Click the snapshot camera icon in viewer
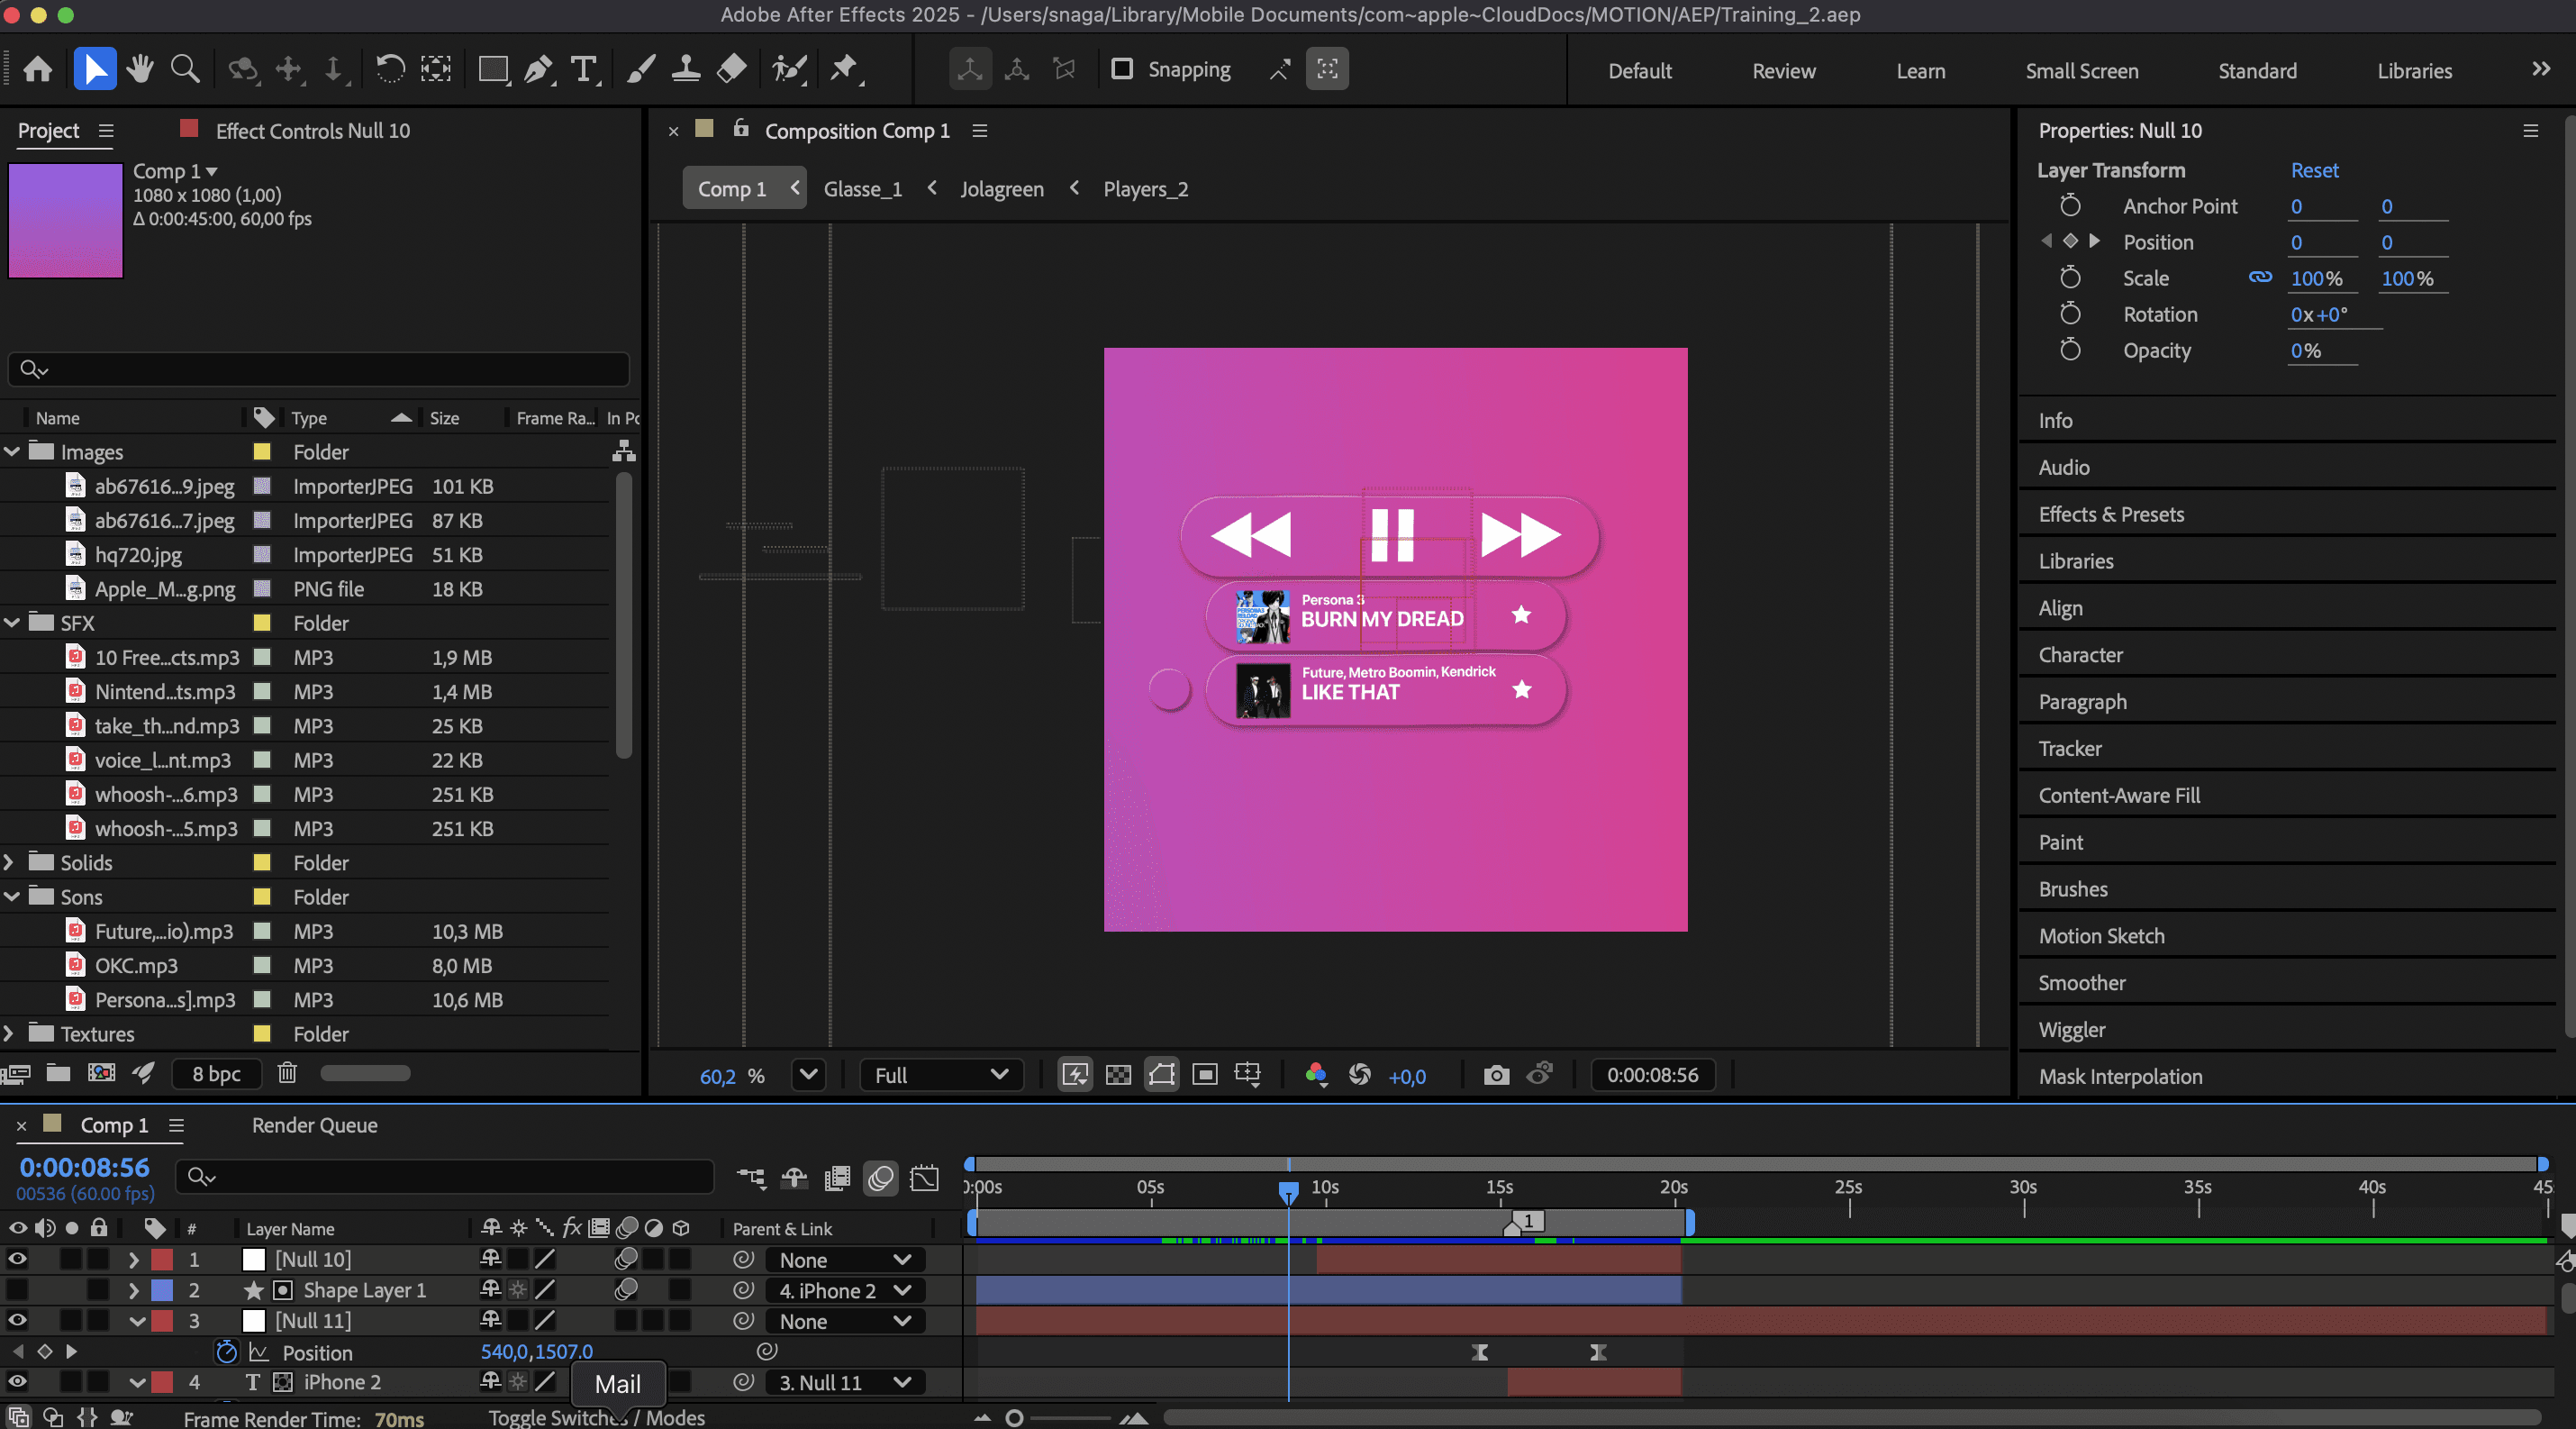The image size is (2576, 1429). point(1496,1075)
